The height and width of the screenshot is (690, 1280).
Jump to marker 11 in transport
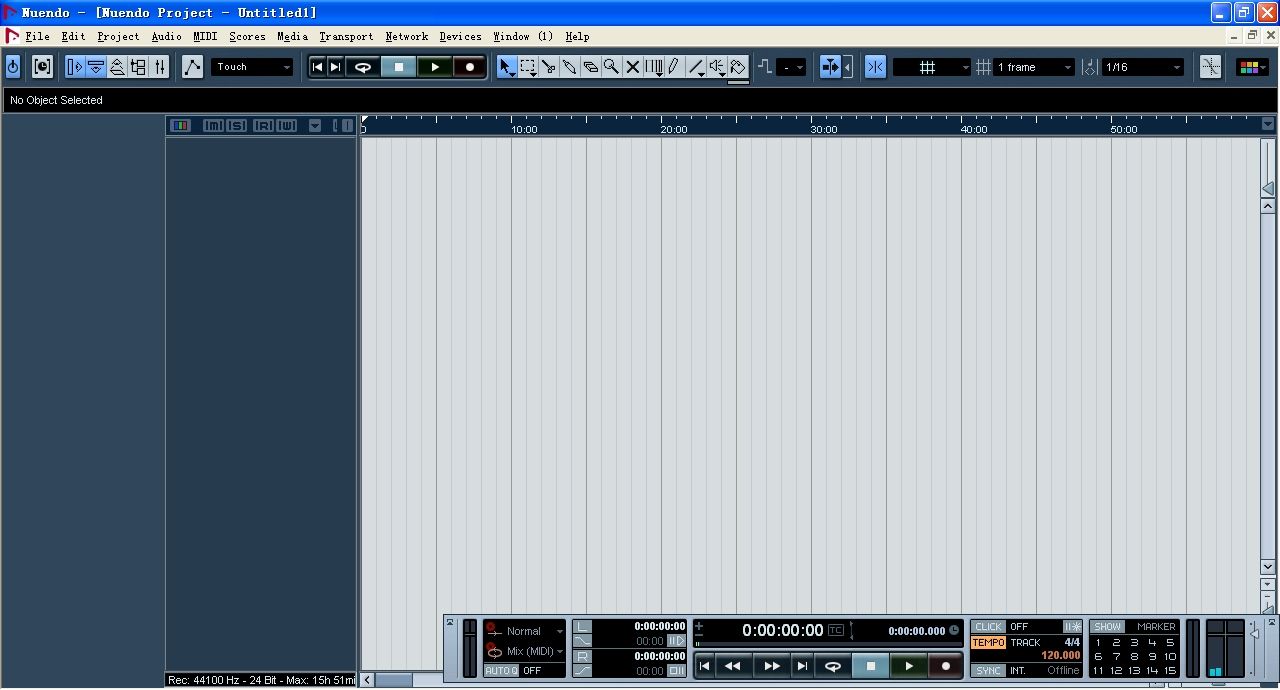click(x=1098, y=671)
